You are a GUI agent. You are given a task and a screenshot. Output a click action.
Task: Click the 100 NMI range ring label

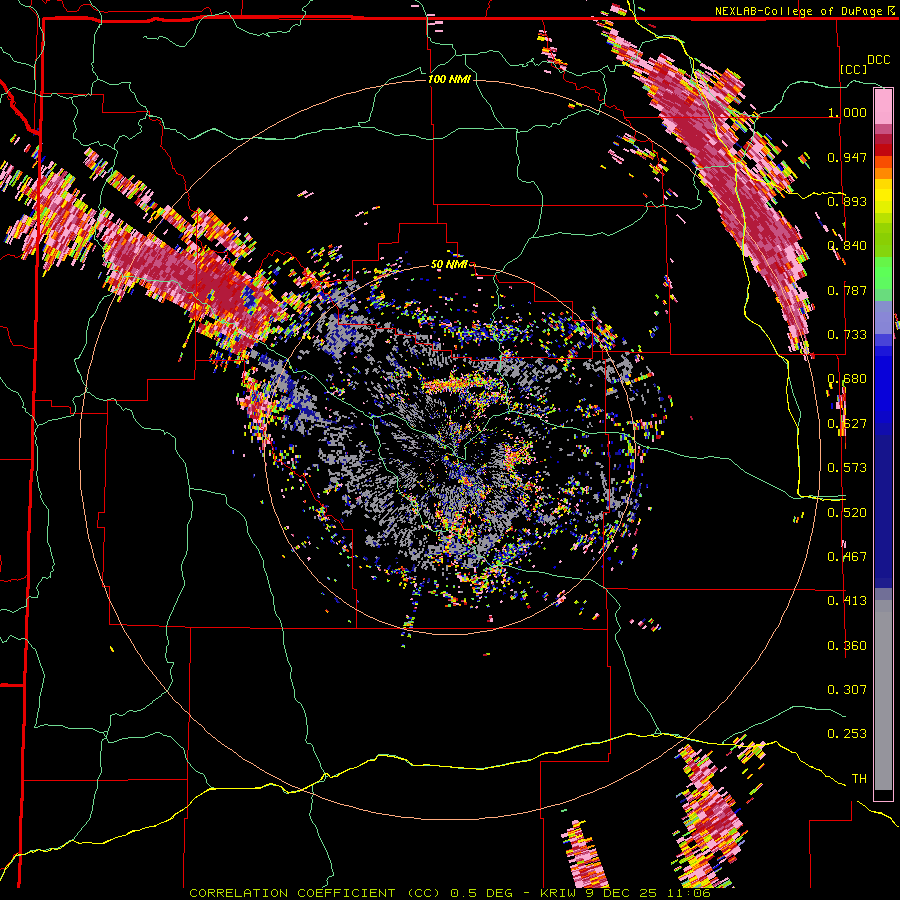pyautogui.click(x=449, y=79)
